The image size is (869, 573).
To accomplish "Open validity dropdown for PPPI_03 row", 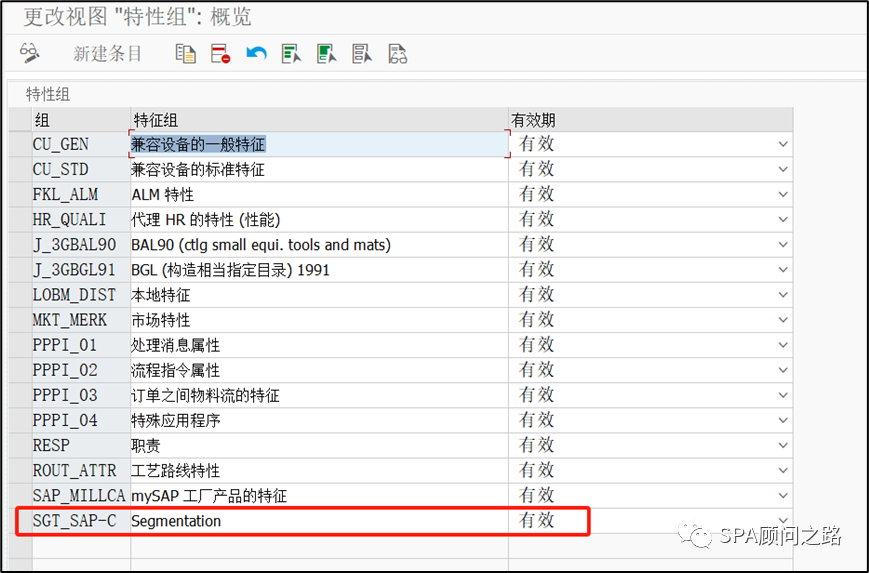I will click(x=783, y=395).
